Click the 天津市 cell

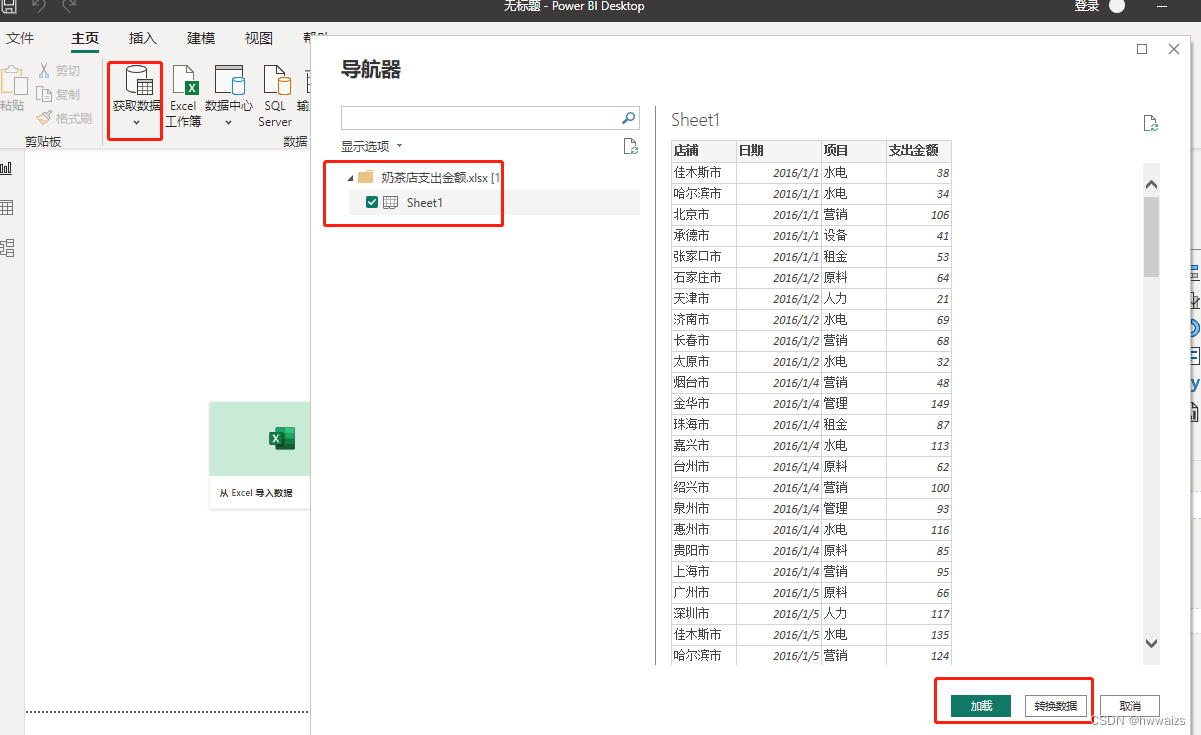coord(704,298)
